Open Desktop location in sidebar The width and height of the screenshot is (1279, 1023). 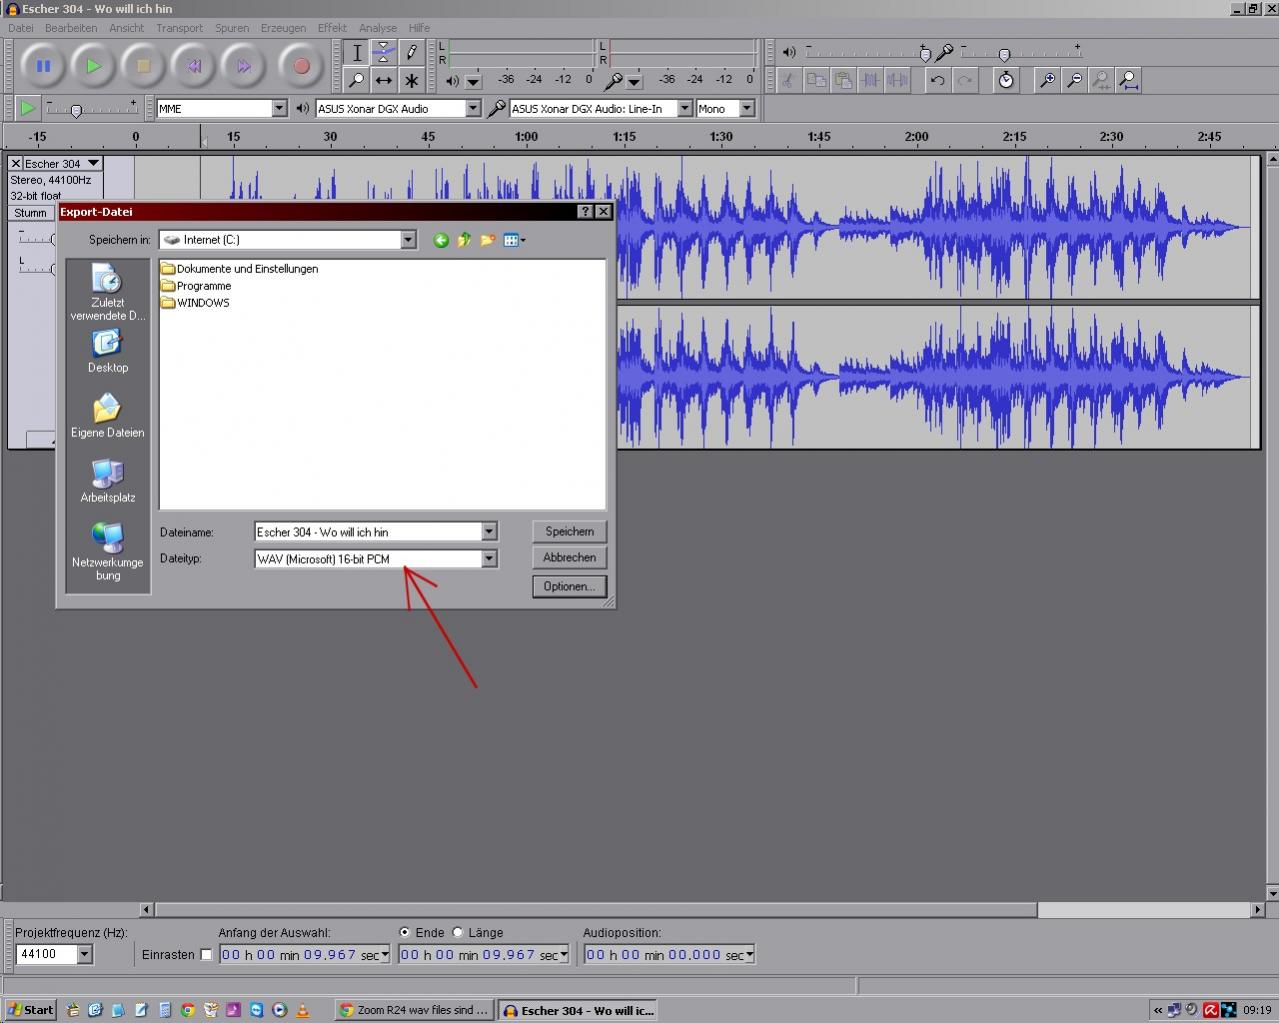click(108, 352)
